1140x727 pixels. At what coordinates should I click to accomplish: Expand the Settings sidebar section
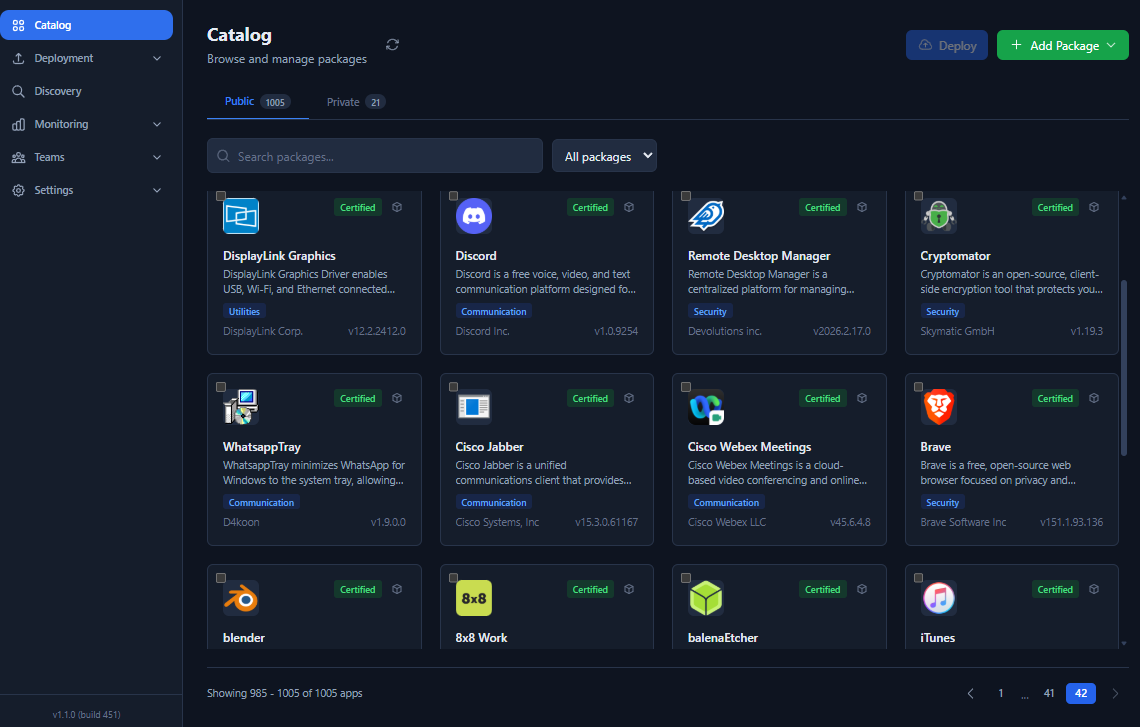tap(87, 190)
